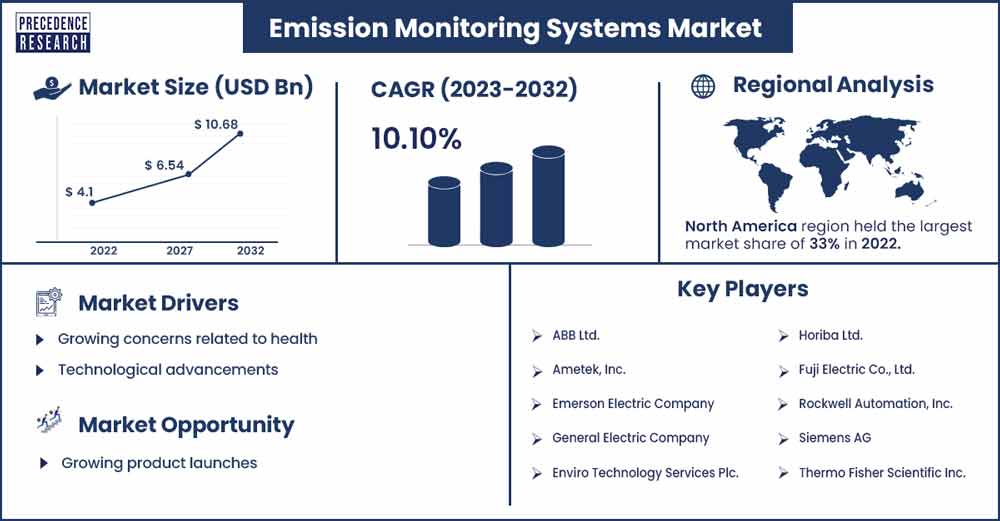Viewport: 1000px width, 521px height.
Task: Click the shortest cylinder bar in CAGR chart
Action: (444, 212)
